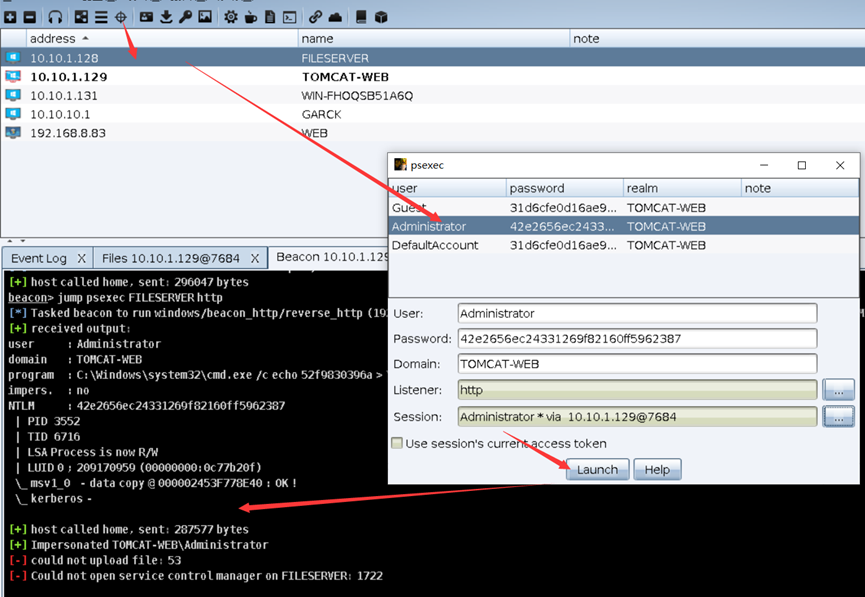Open Scripted Web Delivery terminal icon
This screenshot has width=865, height=597.
pyautogui.click(x=290, y=17)
